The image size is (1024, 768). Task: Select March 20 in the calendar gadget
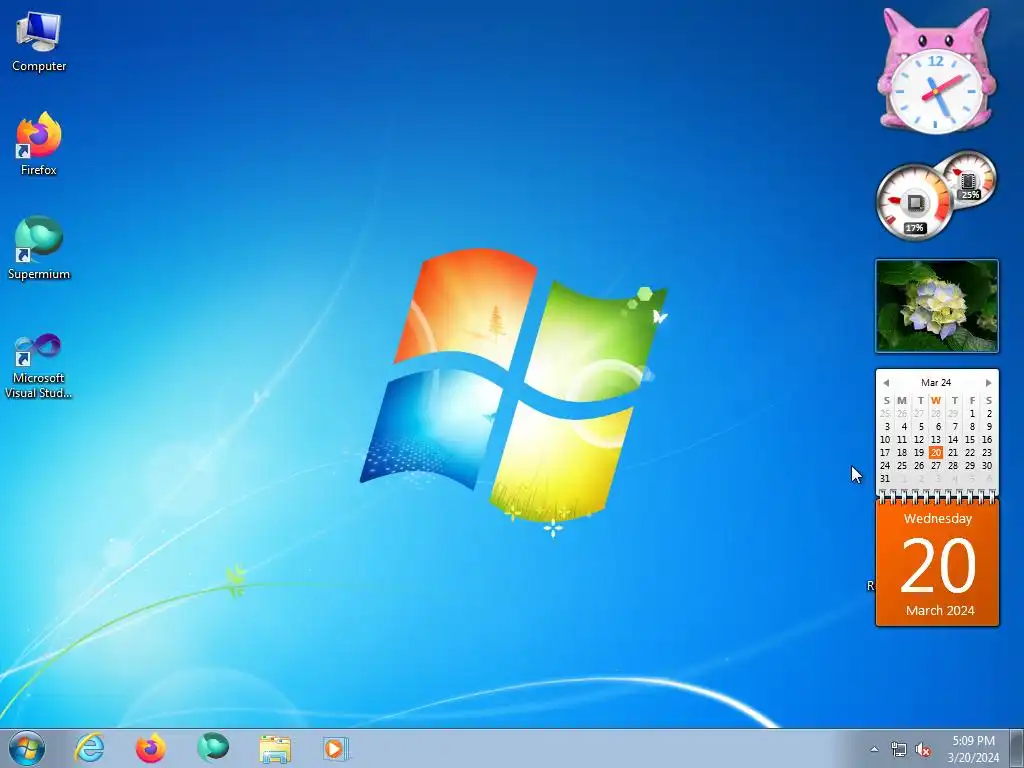(936, 452)
